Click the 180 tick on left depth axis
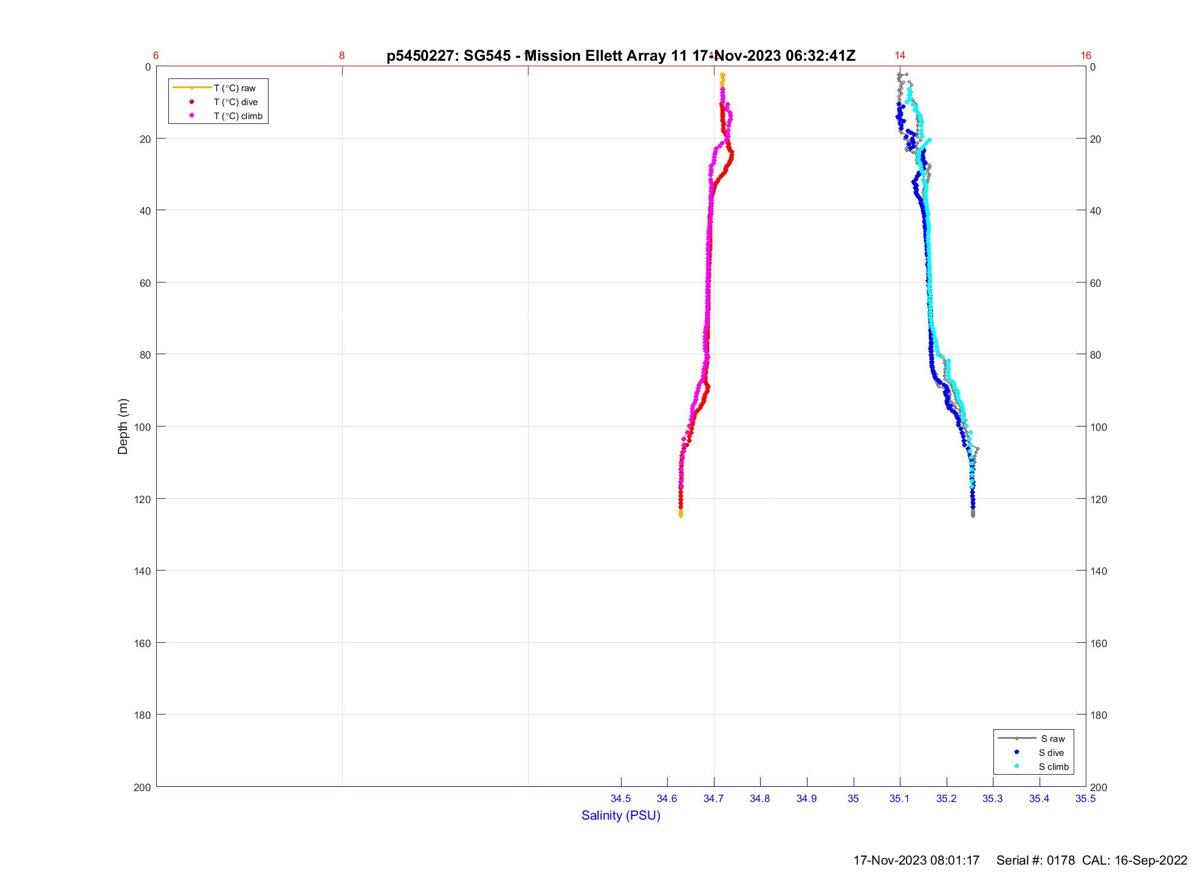The image size is (1200, 885). pyautogui.click(x=142, y=715)
